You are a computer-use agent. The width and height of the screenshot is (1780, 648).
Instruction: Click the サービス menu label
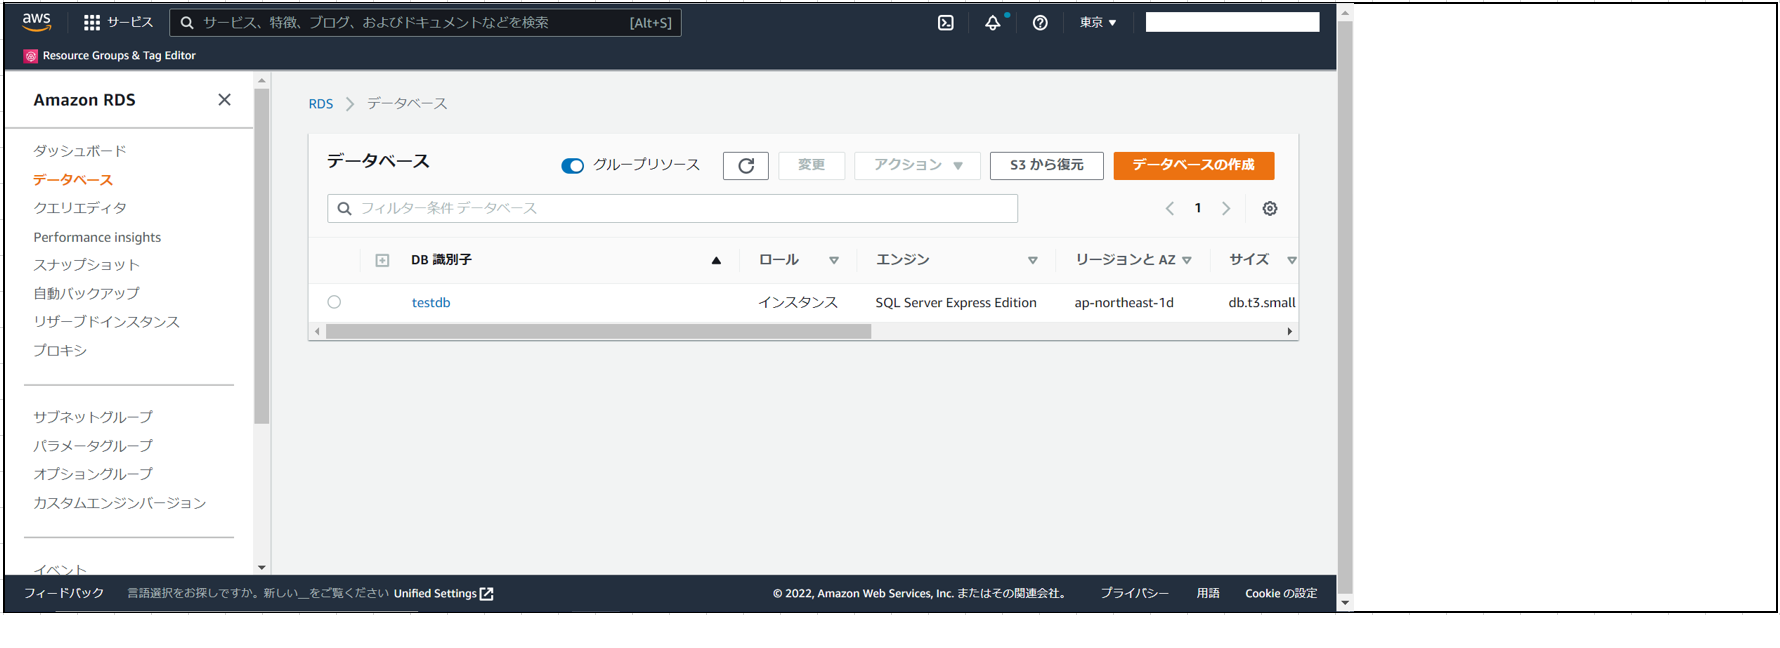click(x=130, y=22)
